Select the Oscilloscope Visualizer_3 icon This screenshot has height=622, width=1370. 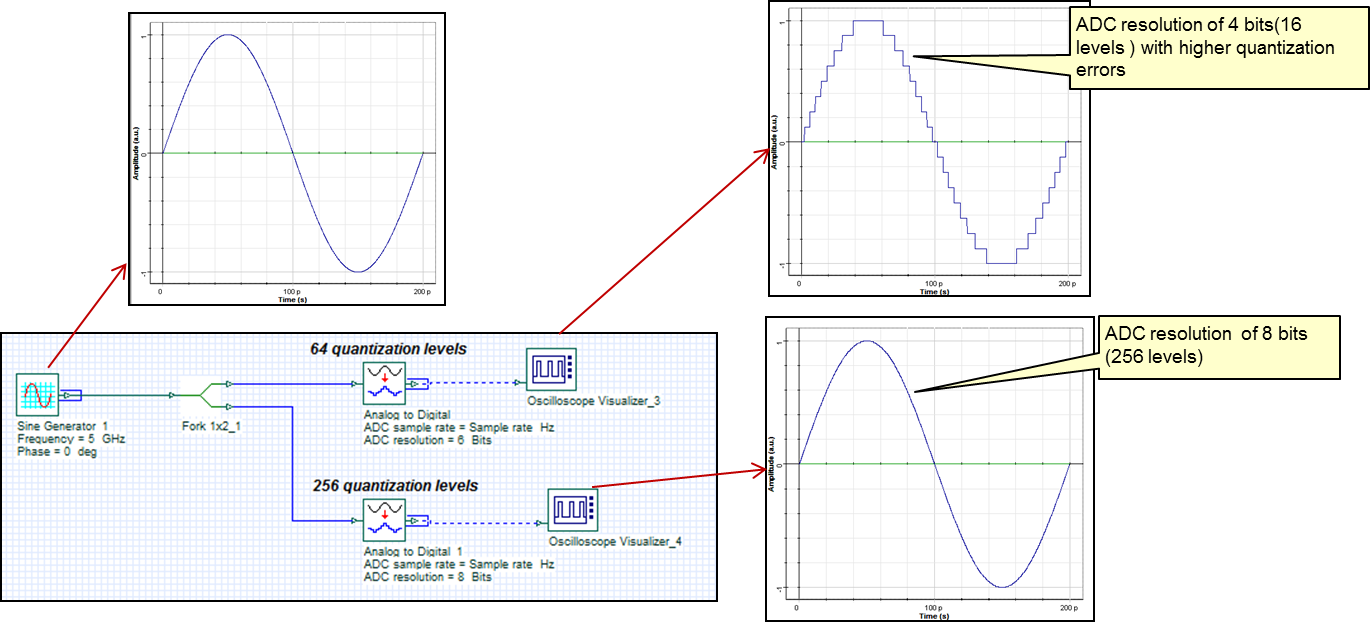[553, 368]
